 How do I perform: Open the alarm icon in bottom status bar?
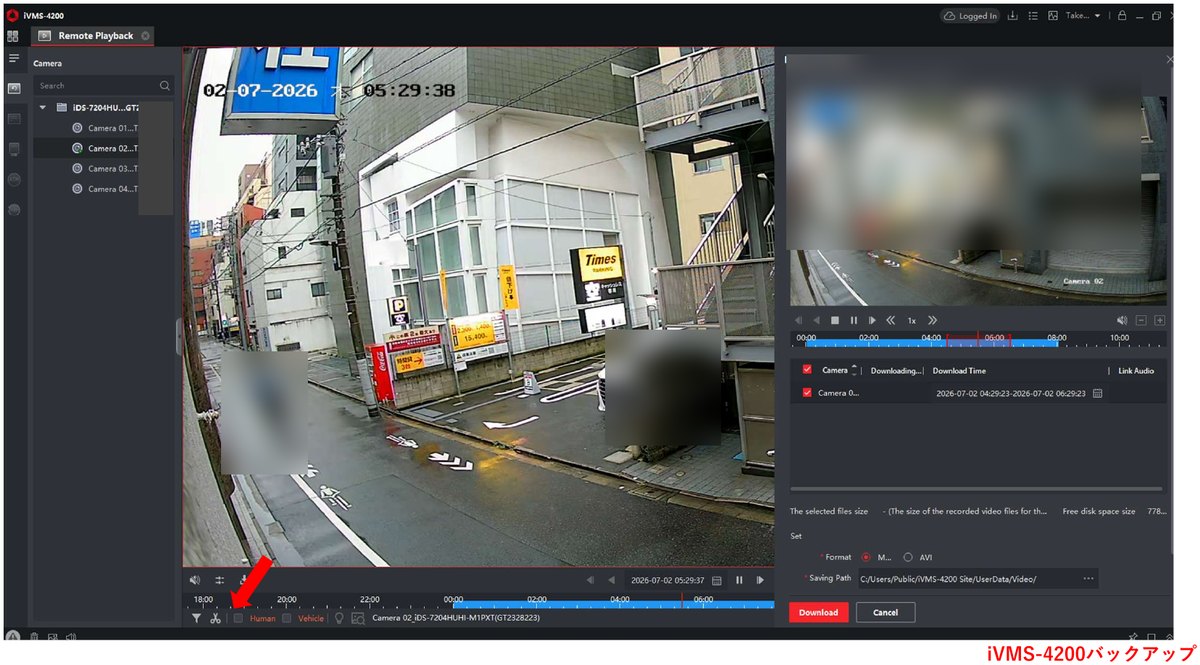click(13, 637)
